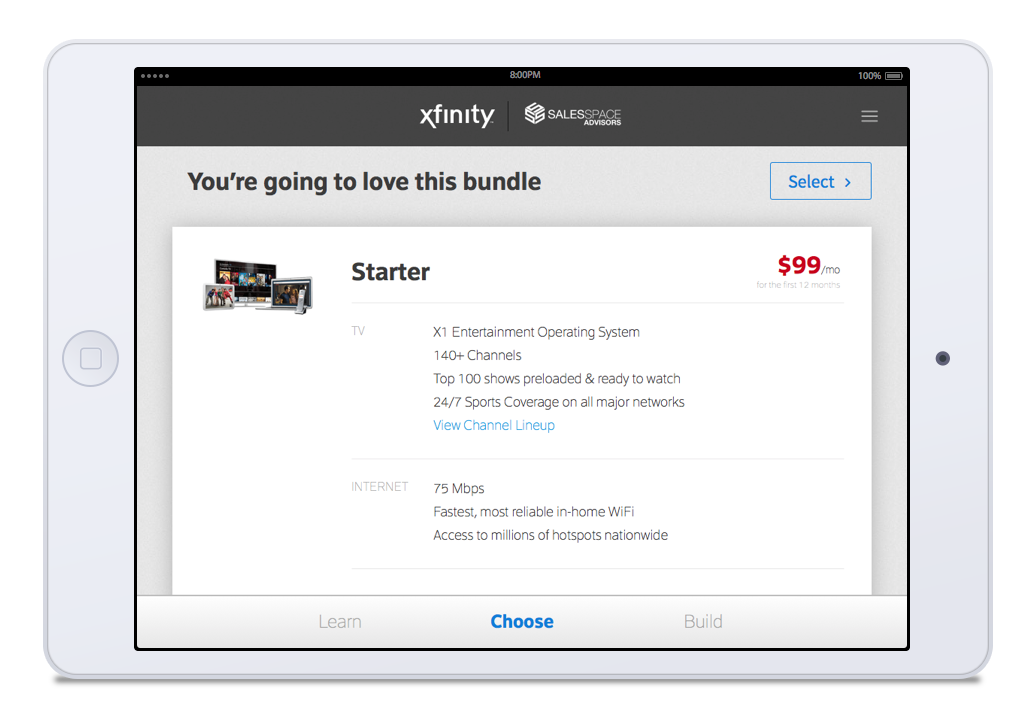This screenshot has width=1035, height=717.
Task: Switch to the Learn tab
Action: tap(340, 621)
